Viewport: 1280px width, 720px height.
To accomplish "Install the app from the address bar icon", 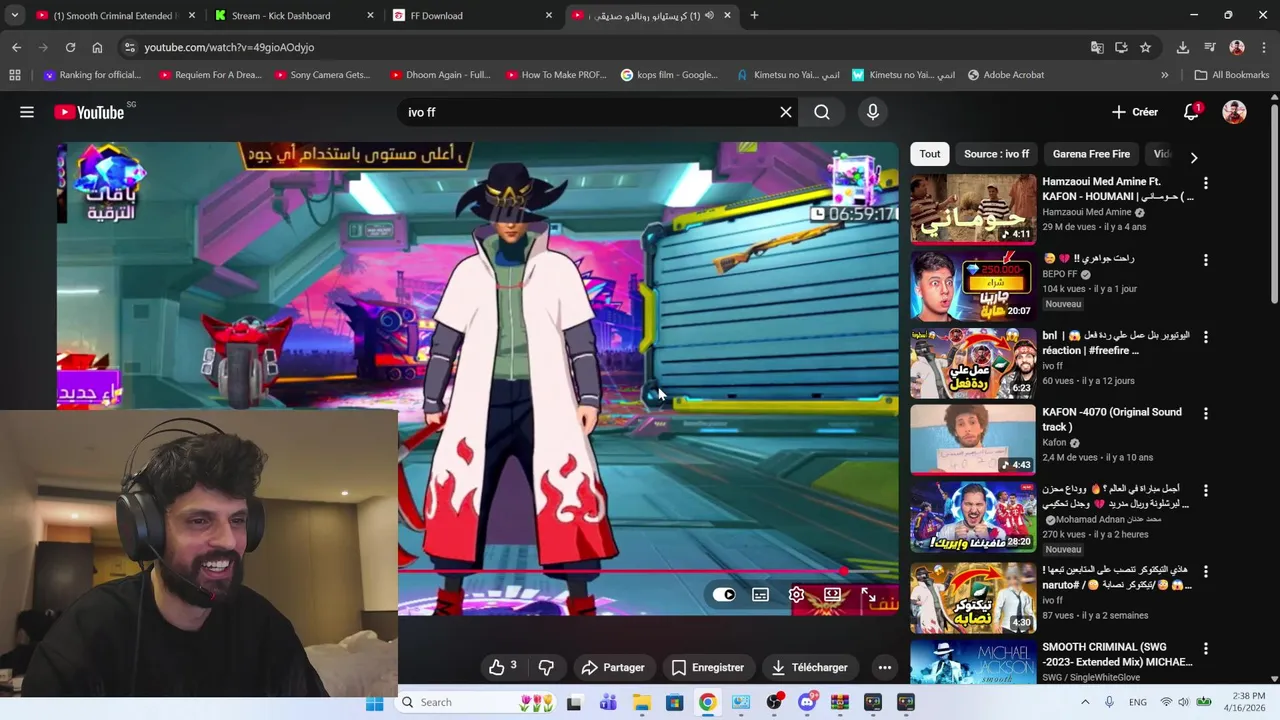I will tap(1121, 47).
